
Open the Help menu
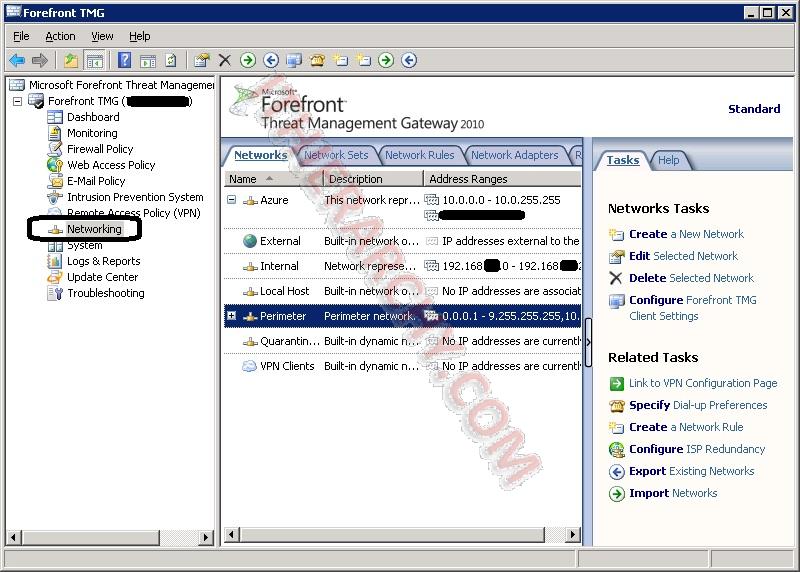(139, 36)
